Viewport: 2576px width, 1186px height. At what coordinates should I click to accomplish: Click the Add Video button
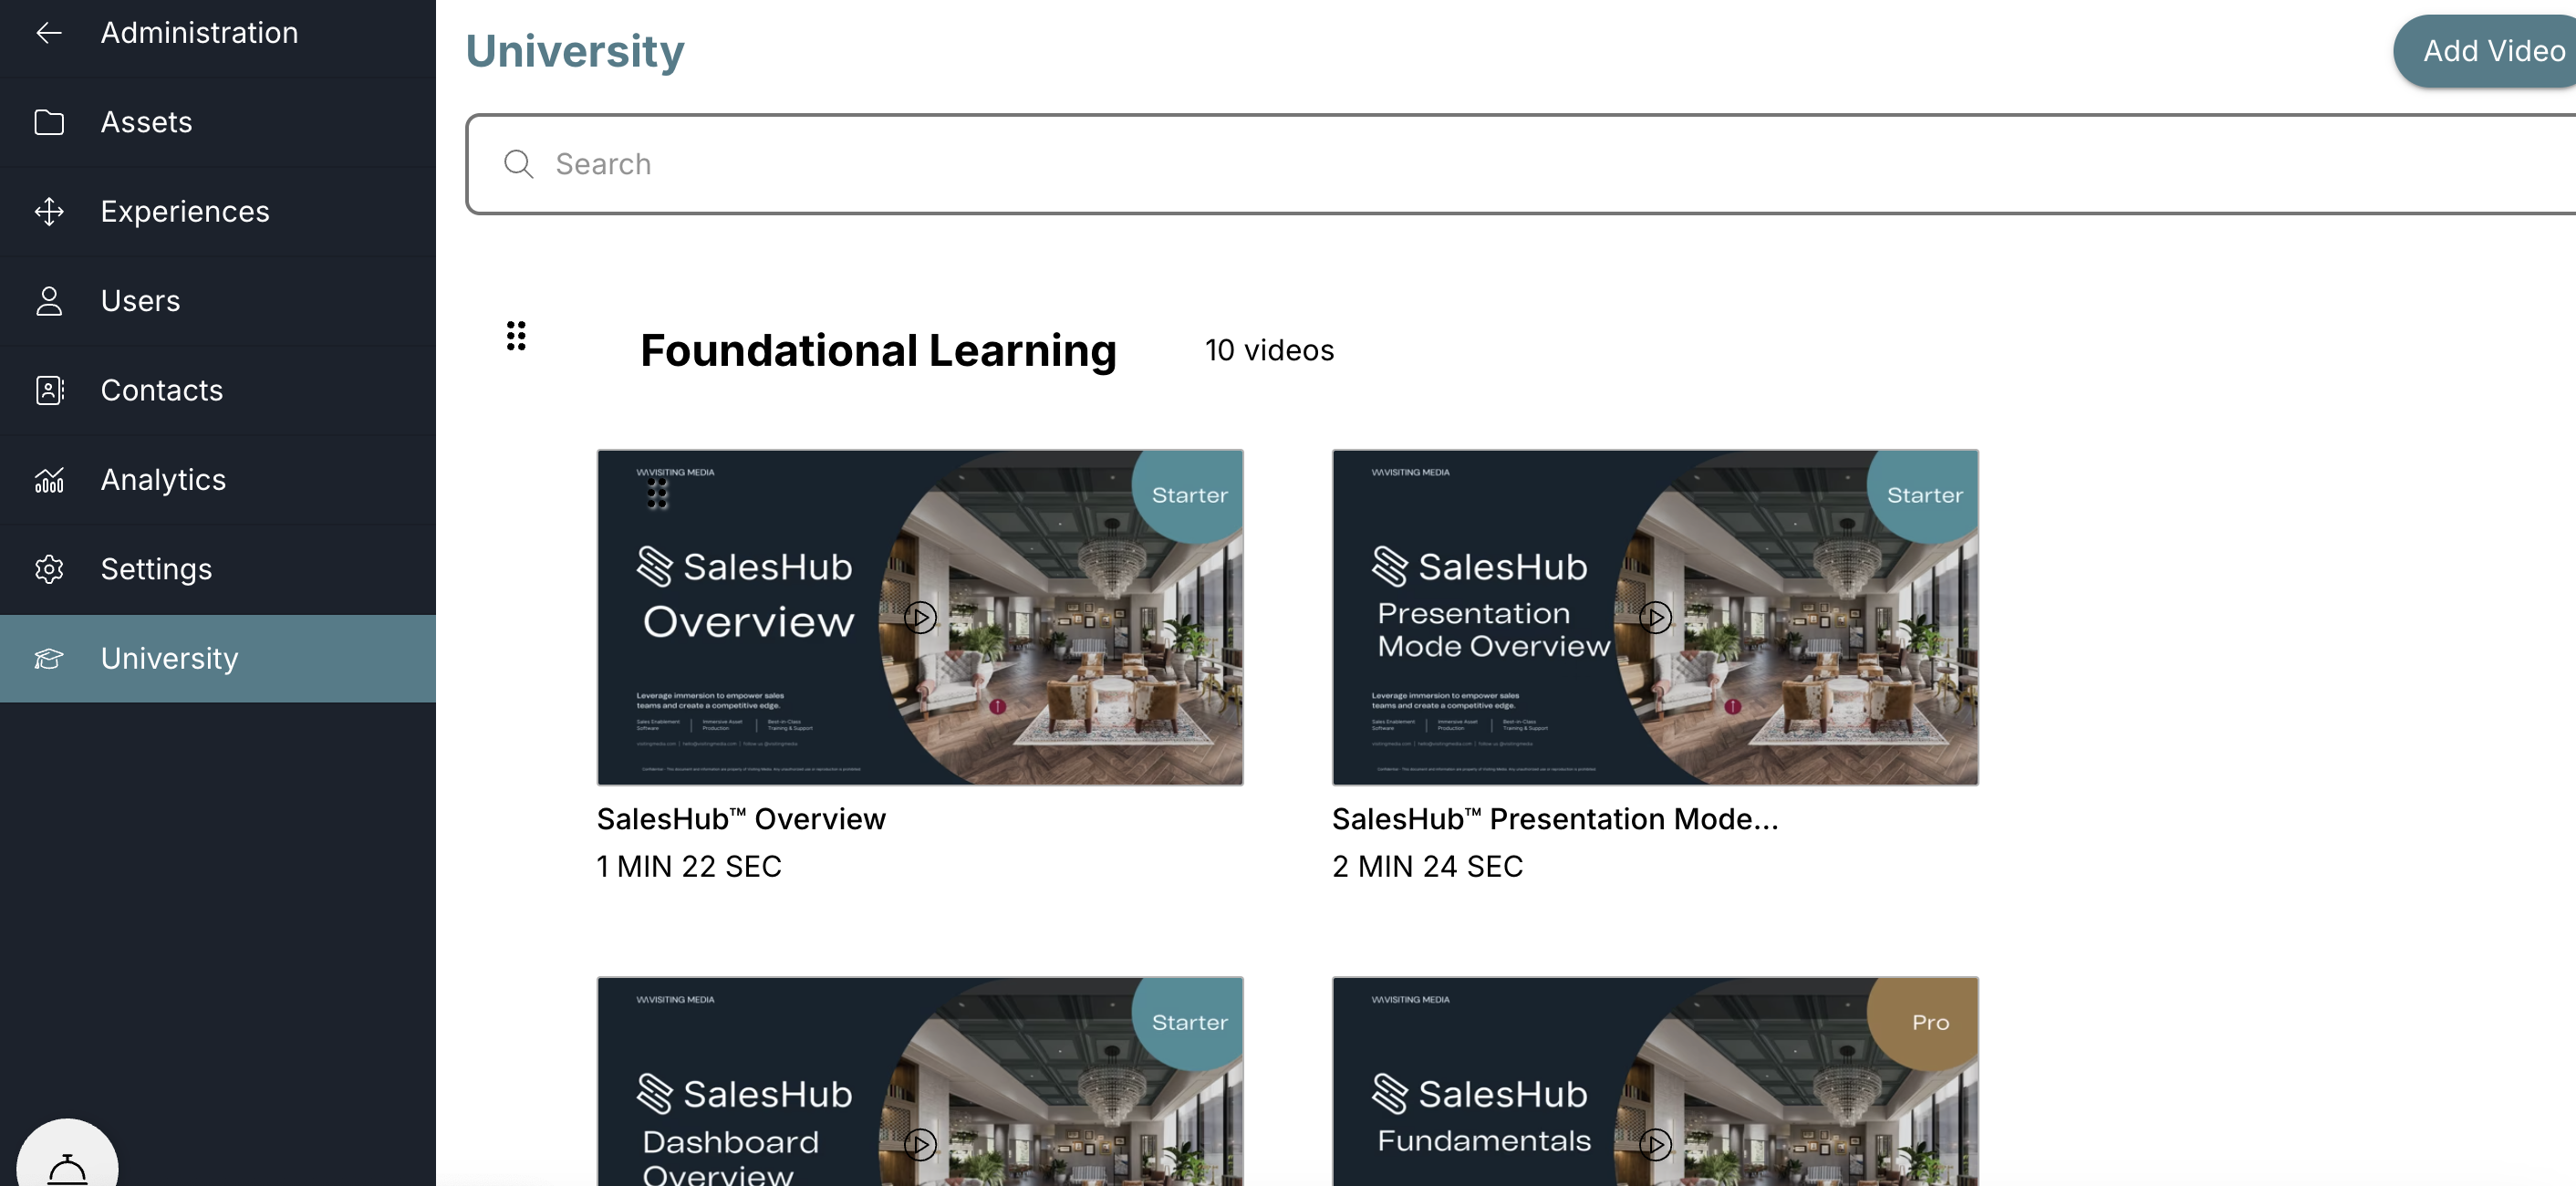click(x=2487, y=51)
